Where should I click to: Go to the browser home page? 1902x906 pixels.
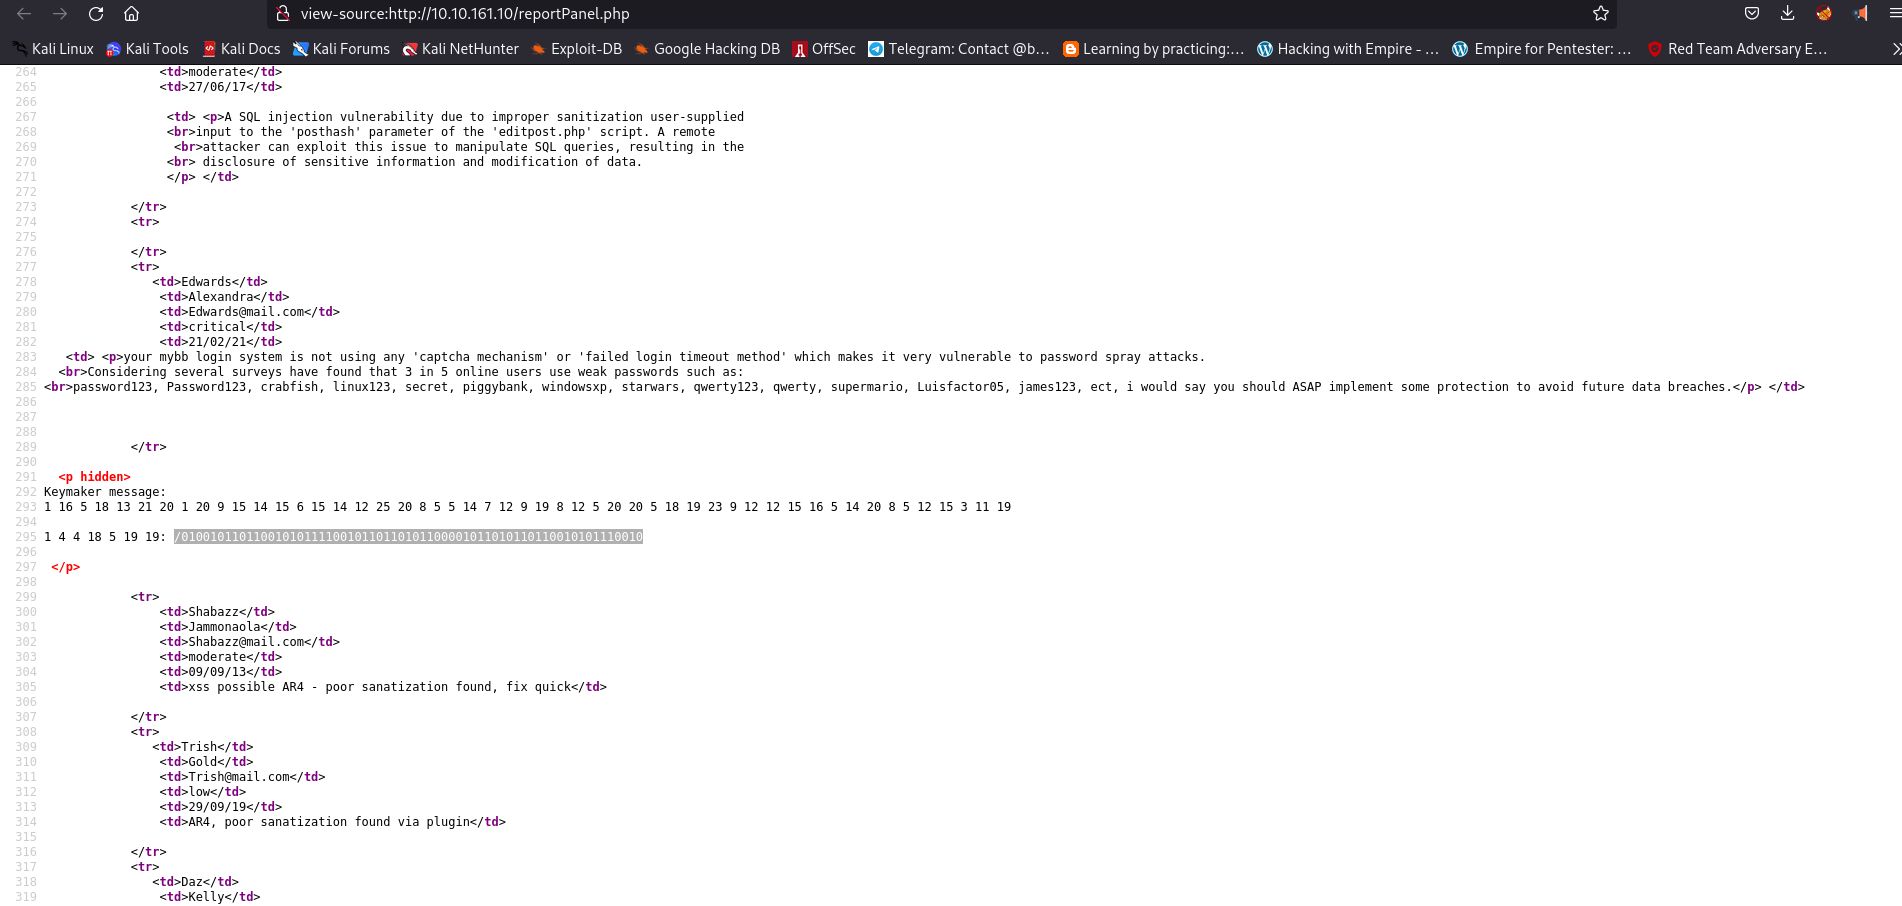click(x=131, y=14)
